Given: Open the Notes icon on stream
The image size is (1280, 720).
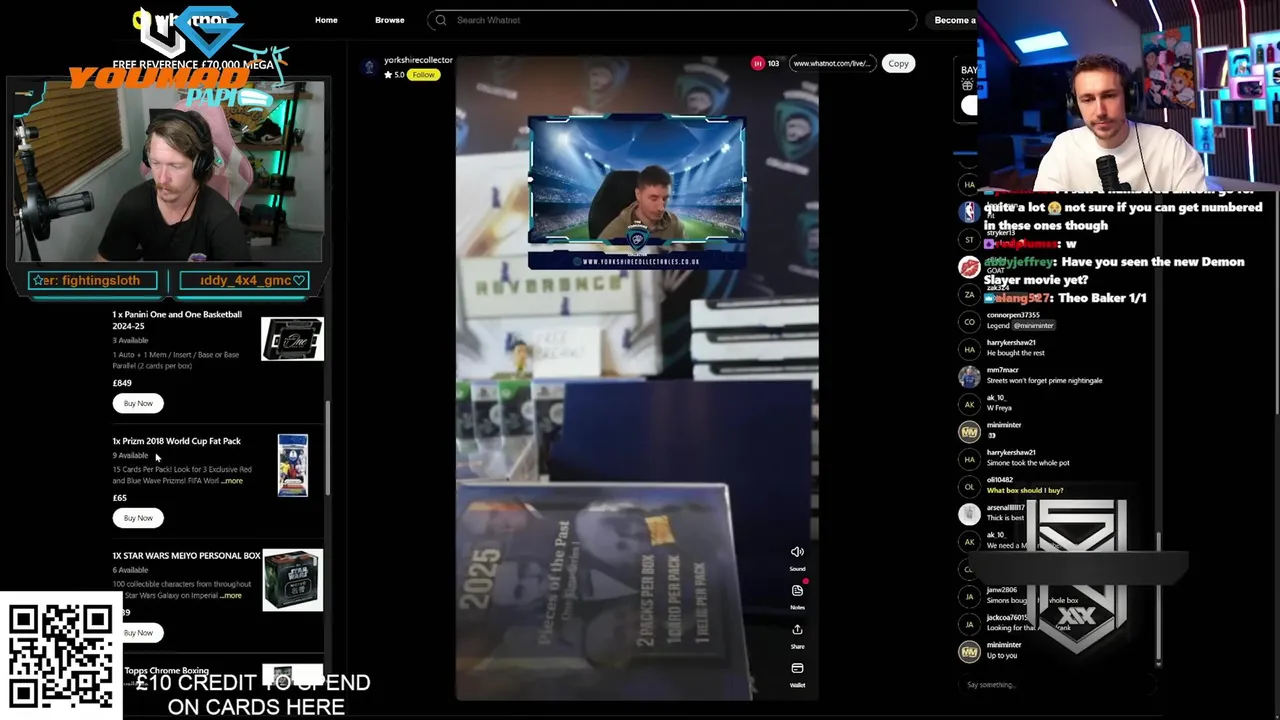Looking at the screenshot, I should pyautogui.click(x=797, y=590).
